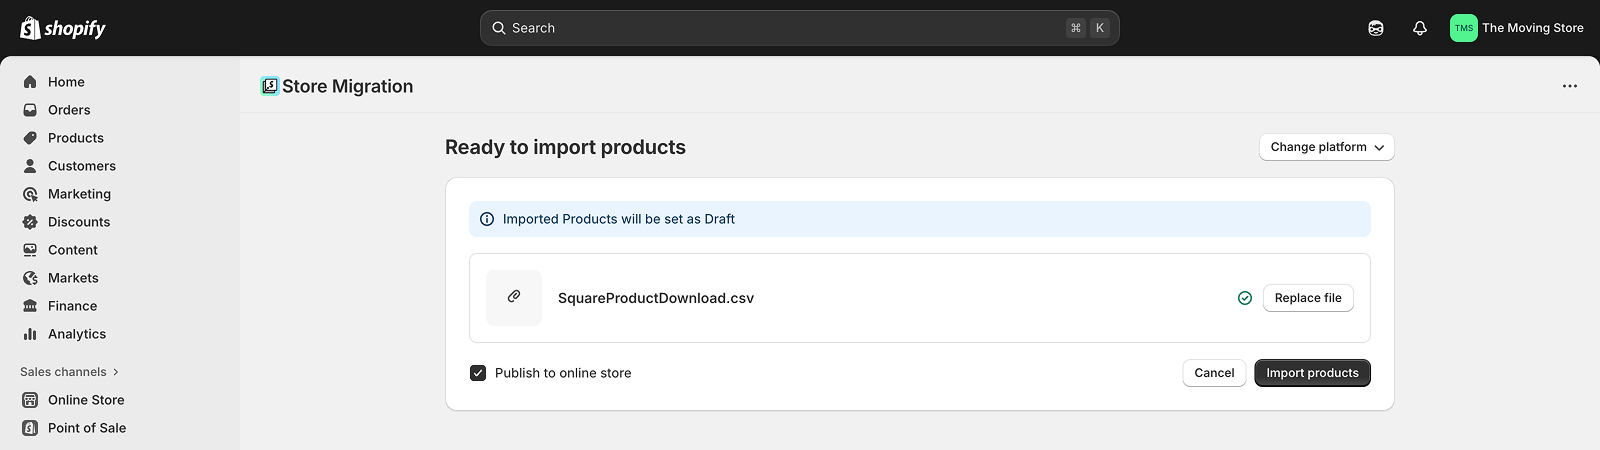
Task: Click the Content image icon
Action: (x=30, y=250)
